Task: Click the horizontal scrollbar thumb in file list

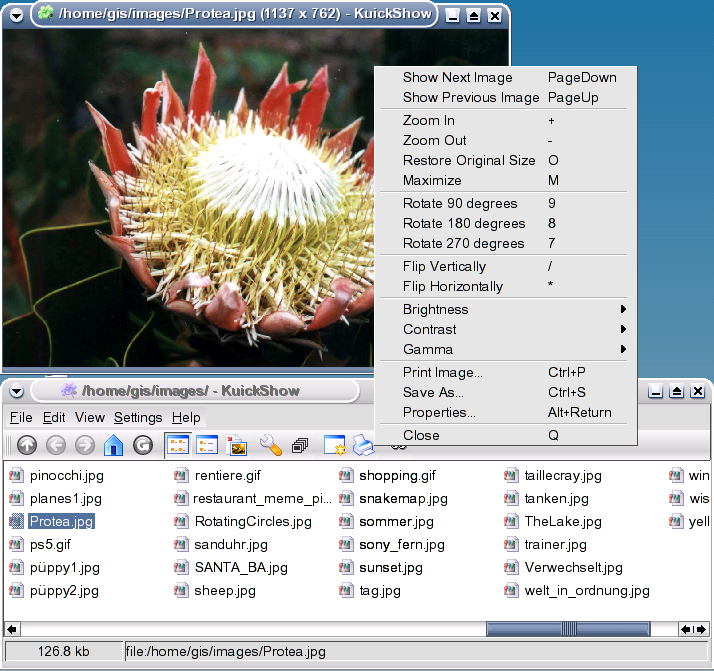Action: coord(570,629)
